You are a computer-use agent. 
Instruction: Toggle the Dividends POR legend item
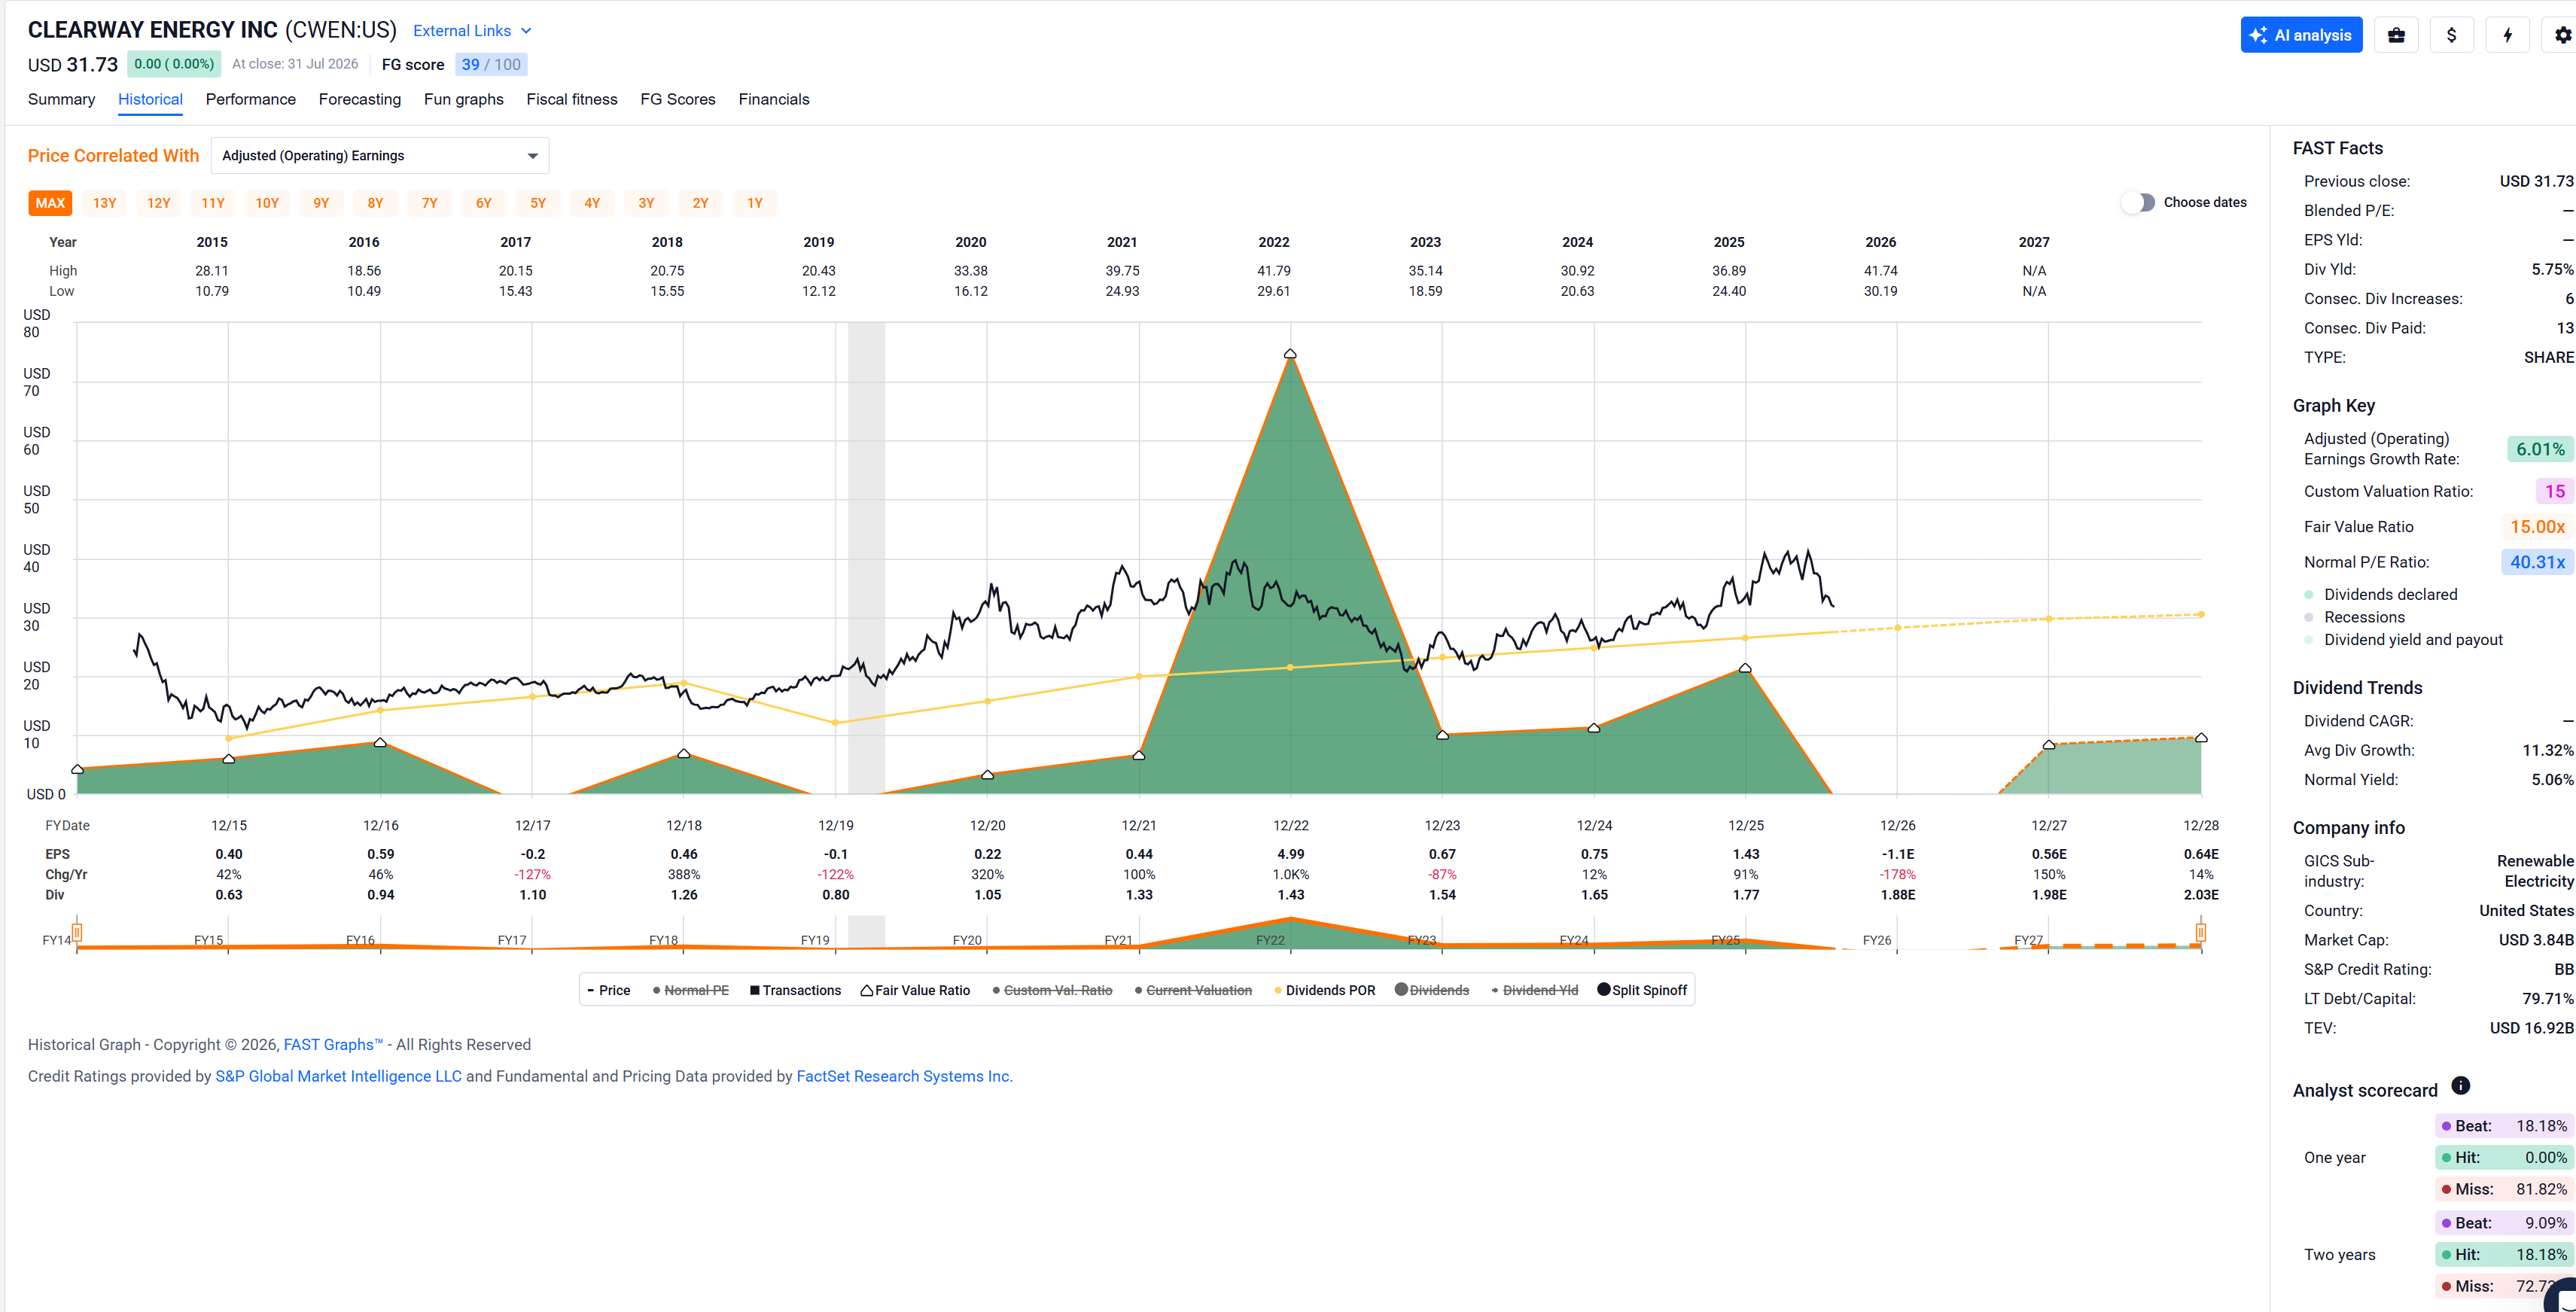(x=1325, y=990)
